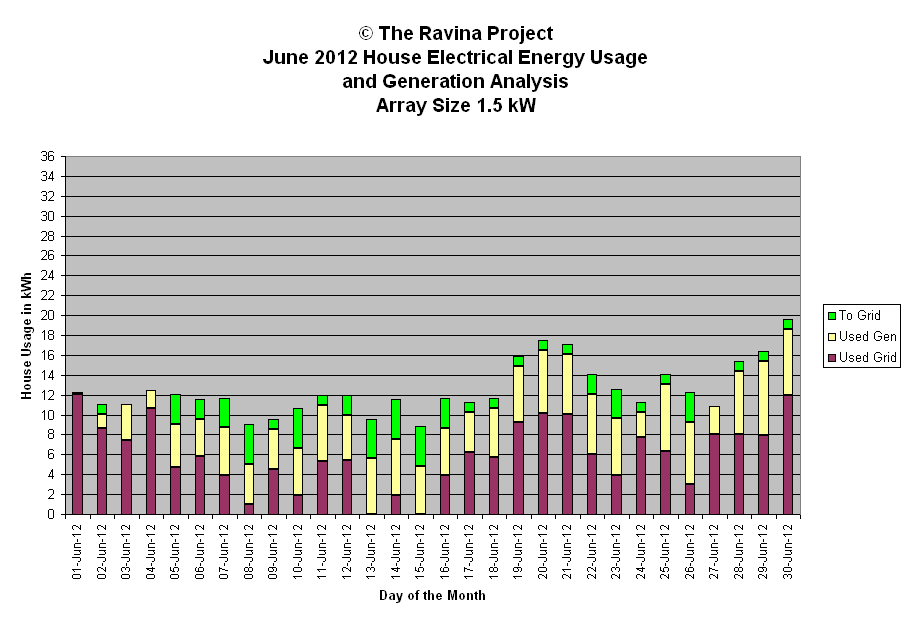Click the maroon Used Grid bar for 17-Jun-12

pyautogui.click(x=469, y=484)
